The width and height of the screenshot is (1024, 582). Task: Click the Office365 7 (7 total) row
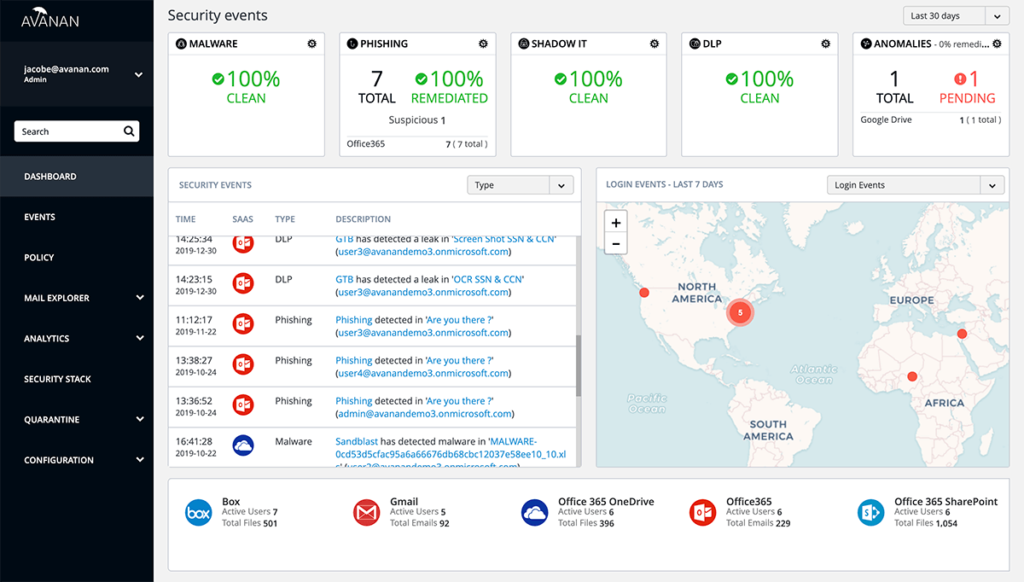click(x=417, y=144)
